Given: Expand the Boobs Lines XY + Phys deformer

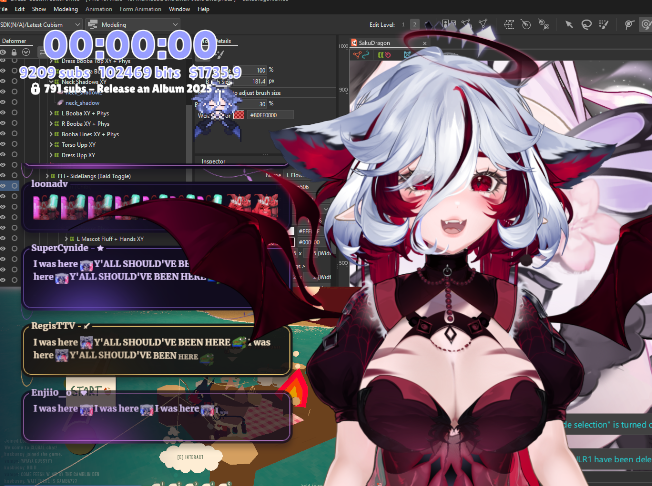Looking at the screenshot, I should click(51, 134).
